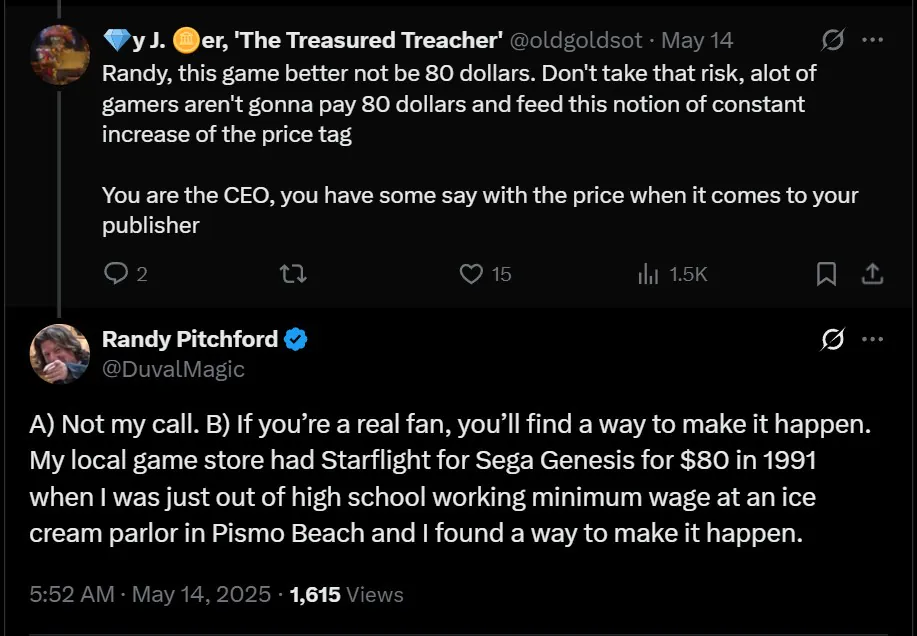Viewport: 917px width, 636px height.
Task: Bookmark the oldgoldsot tweet
Action: point(826,273)
